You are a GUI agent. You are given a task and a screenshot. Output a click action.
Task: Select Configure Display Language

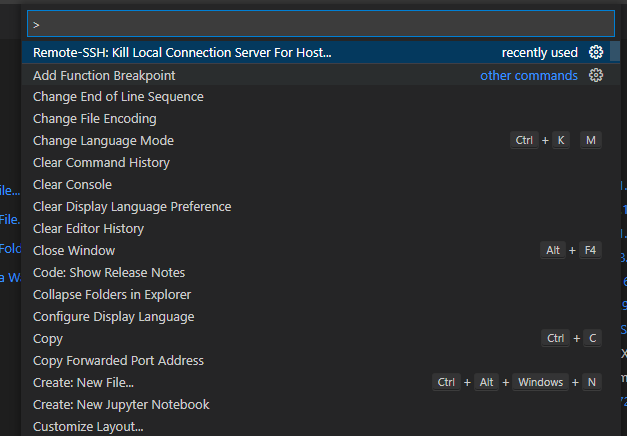coord(114,317)
